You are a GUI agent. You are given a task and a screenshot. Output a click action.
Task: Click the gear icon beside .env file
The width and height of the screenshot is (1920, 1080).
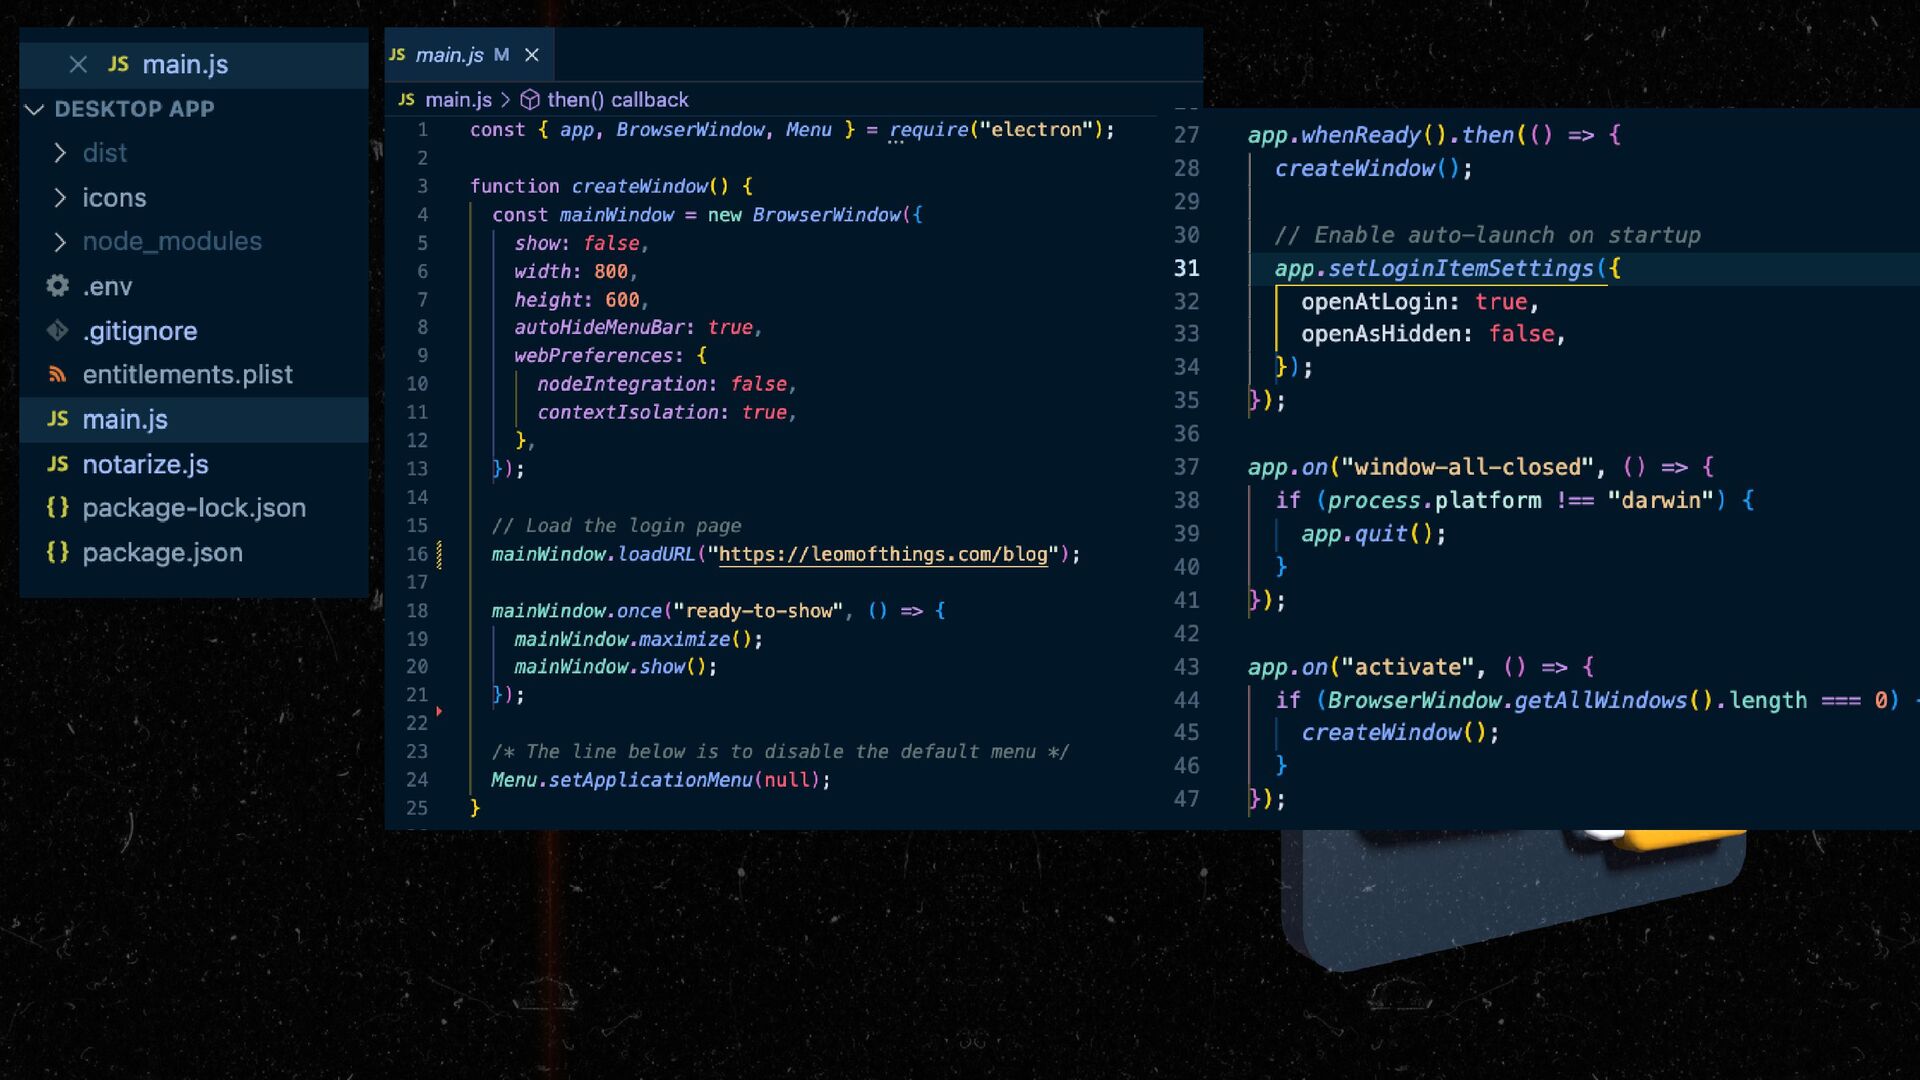(58, 286)
